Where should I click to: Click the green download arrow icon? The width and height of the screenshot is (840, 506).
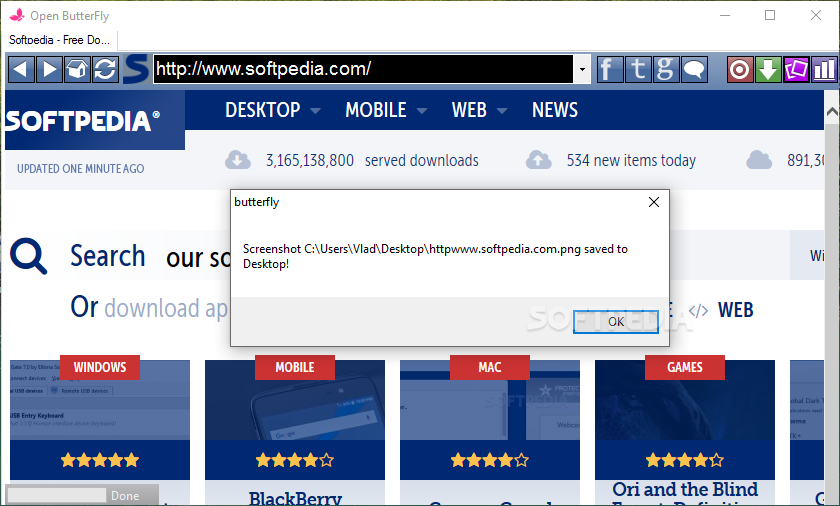[768, 69]
